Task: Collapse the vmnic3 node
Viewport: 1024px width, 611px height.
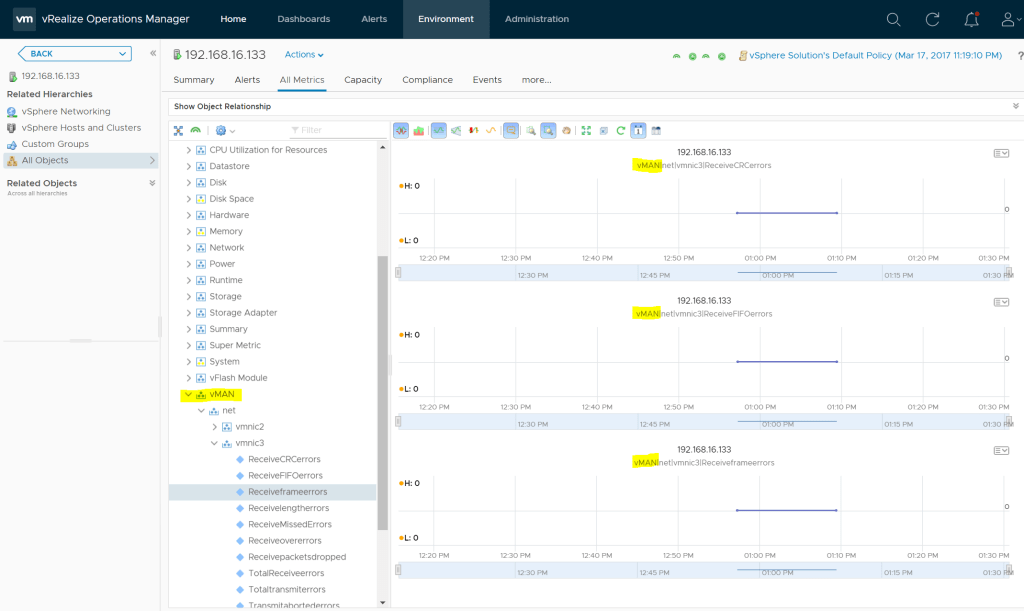Action: pyautogui.click(x=214, y=443)
